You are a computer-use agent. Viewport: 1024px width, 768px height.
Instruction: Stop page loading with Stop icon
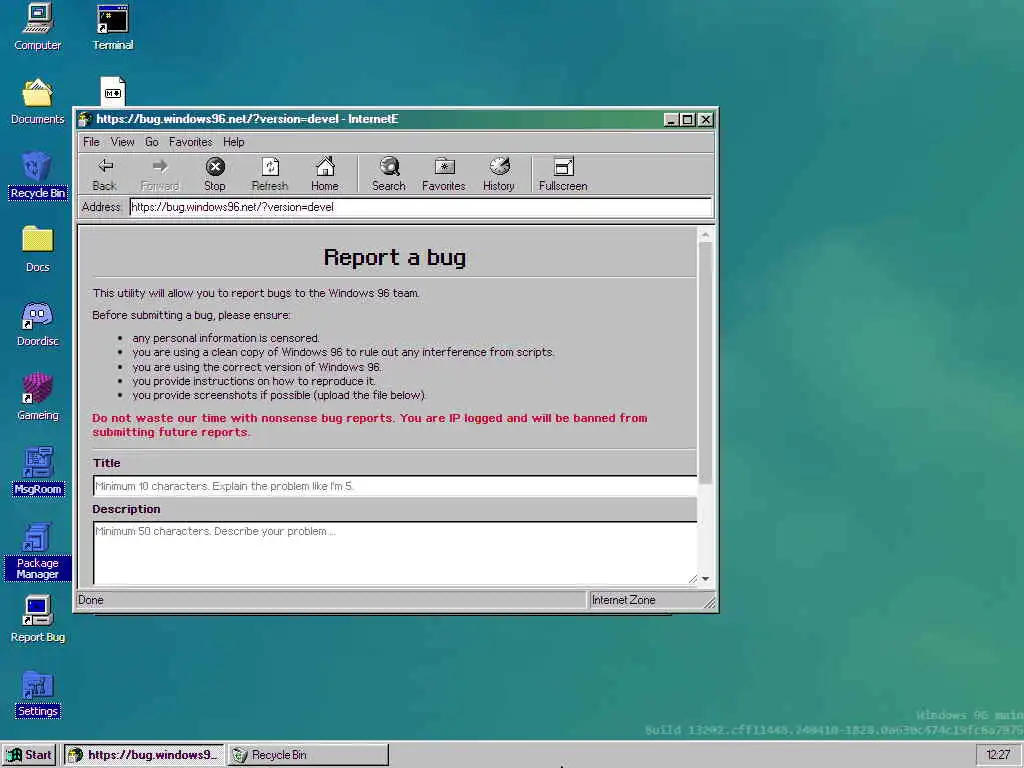215,174
